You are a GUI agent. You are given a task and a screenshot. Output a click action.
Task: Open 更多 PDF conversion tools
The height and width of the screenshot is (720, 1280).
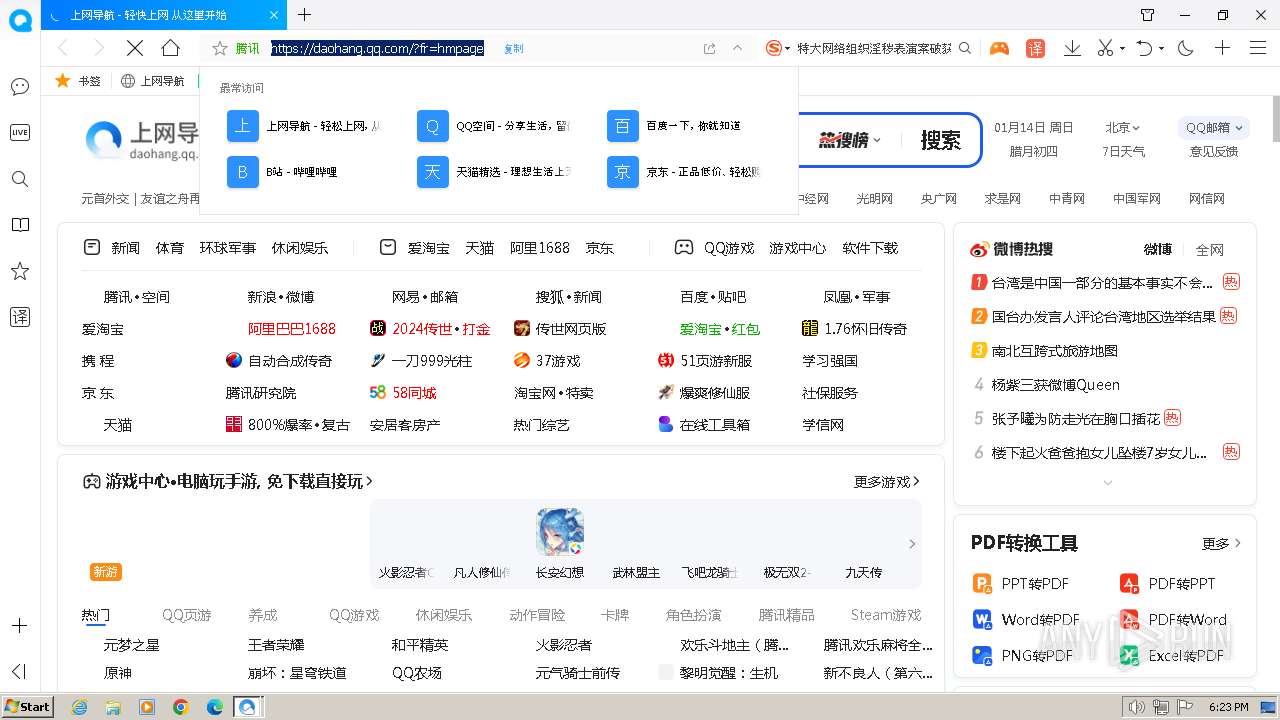coord(1221,543)
